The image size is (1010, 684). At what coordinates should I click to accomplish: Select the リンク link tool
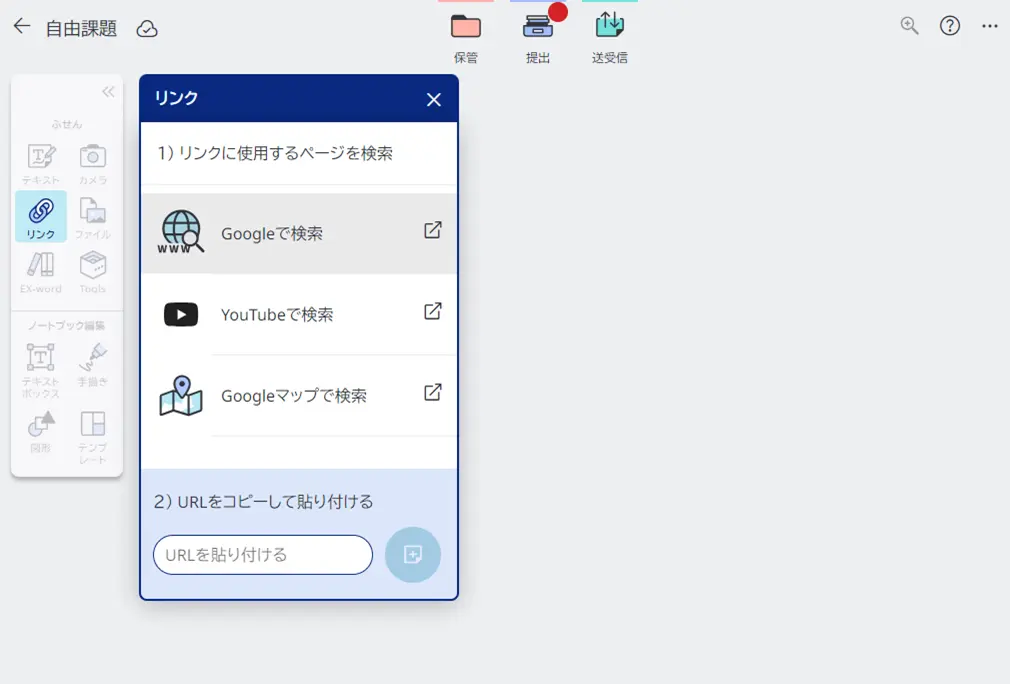tap(40, 218)
